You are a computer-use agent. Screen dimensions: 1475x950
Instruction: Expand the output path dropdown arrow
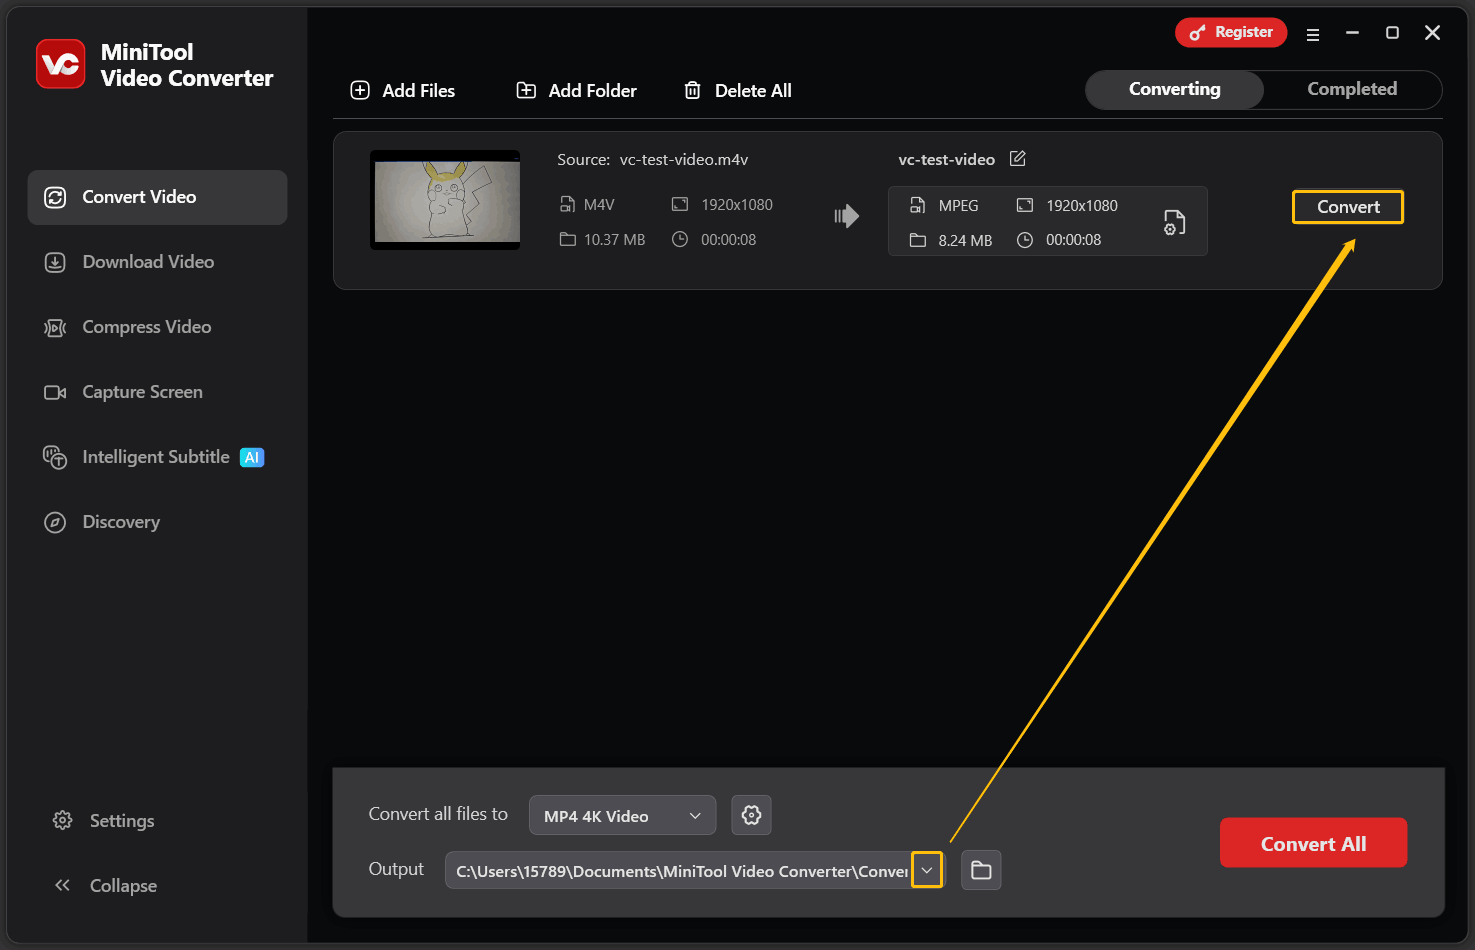coord(926,870)
